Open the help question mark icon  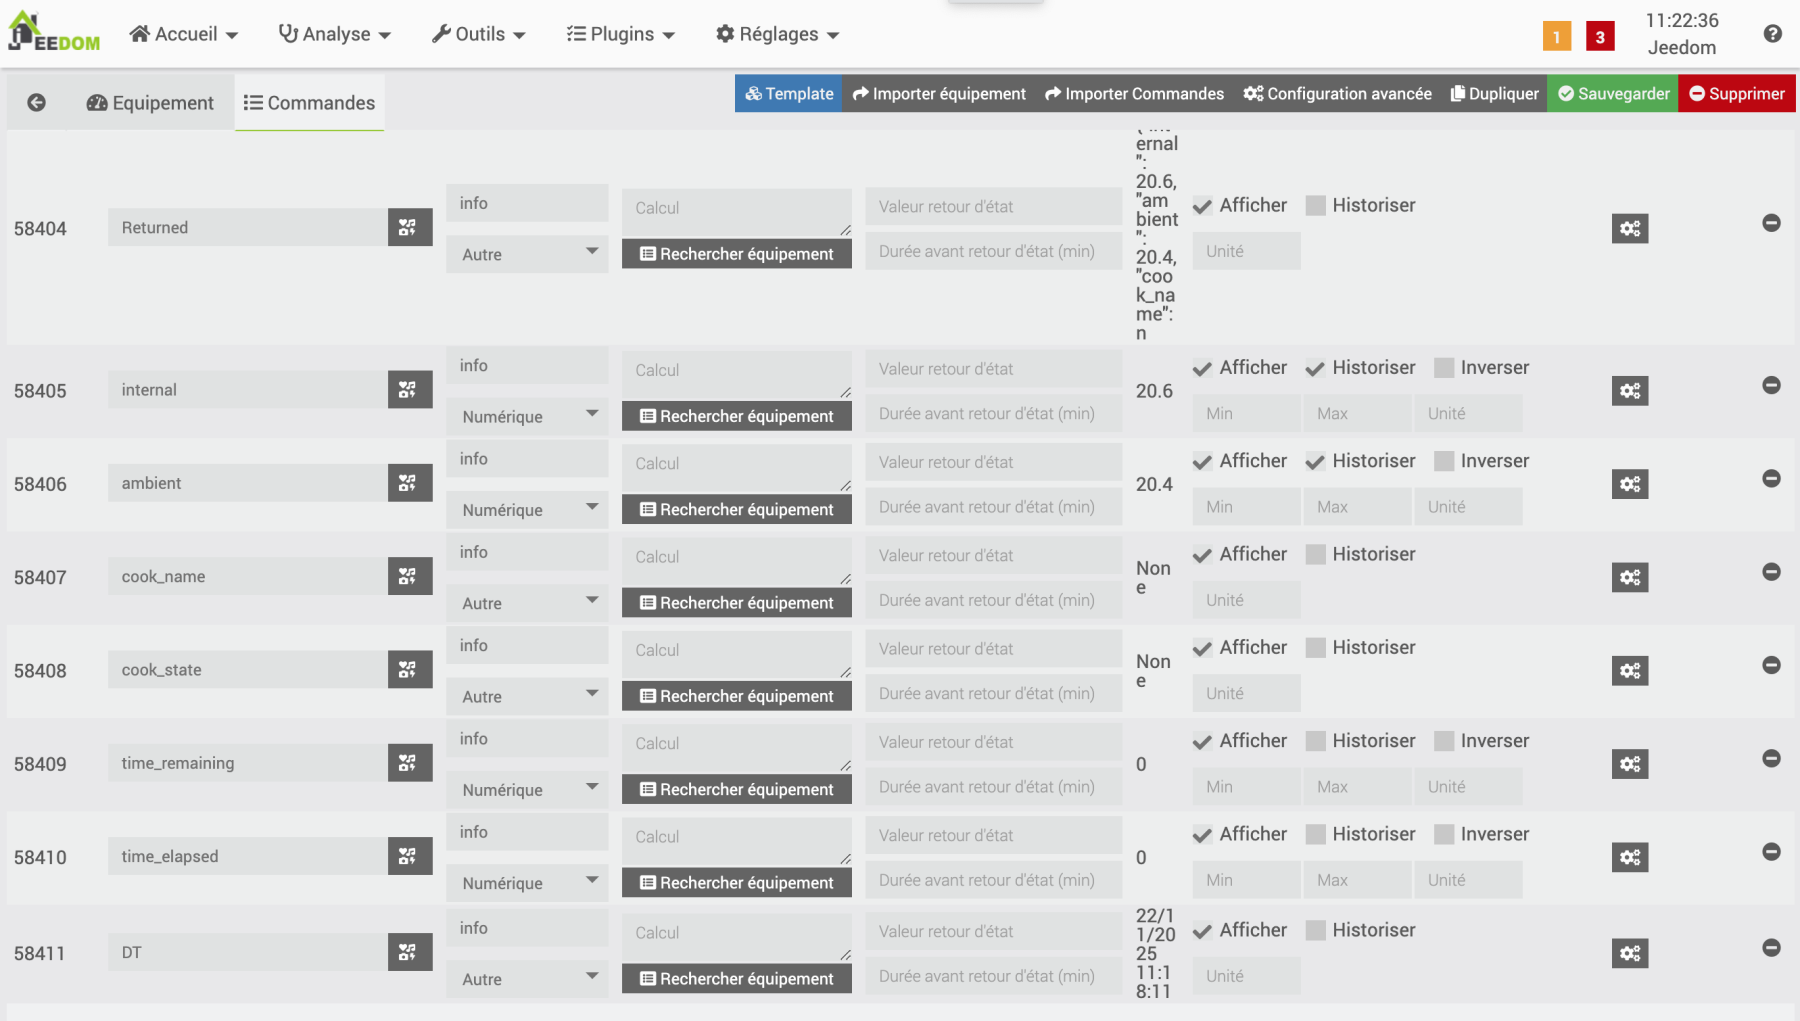click(1772, 34)
